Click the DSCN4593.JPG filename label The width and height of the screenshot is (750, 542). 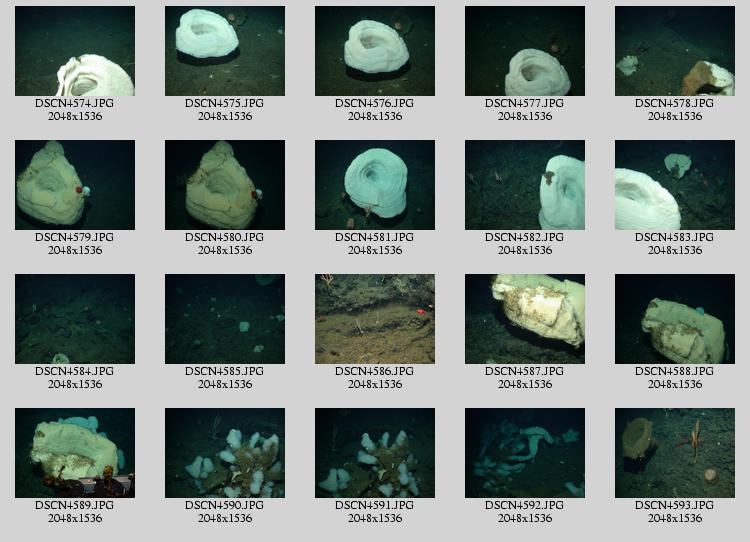tap(675, 505)
